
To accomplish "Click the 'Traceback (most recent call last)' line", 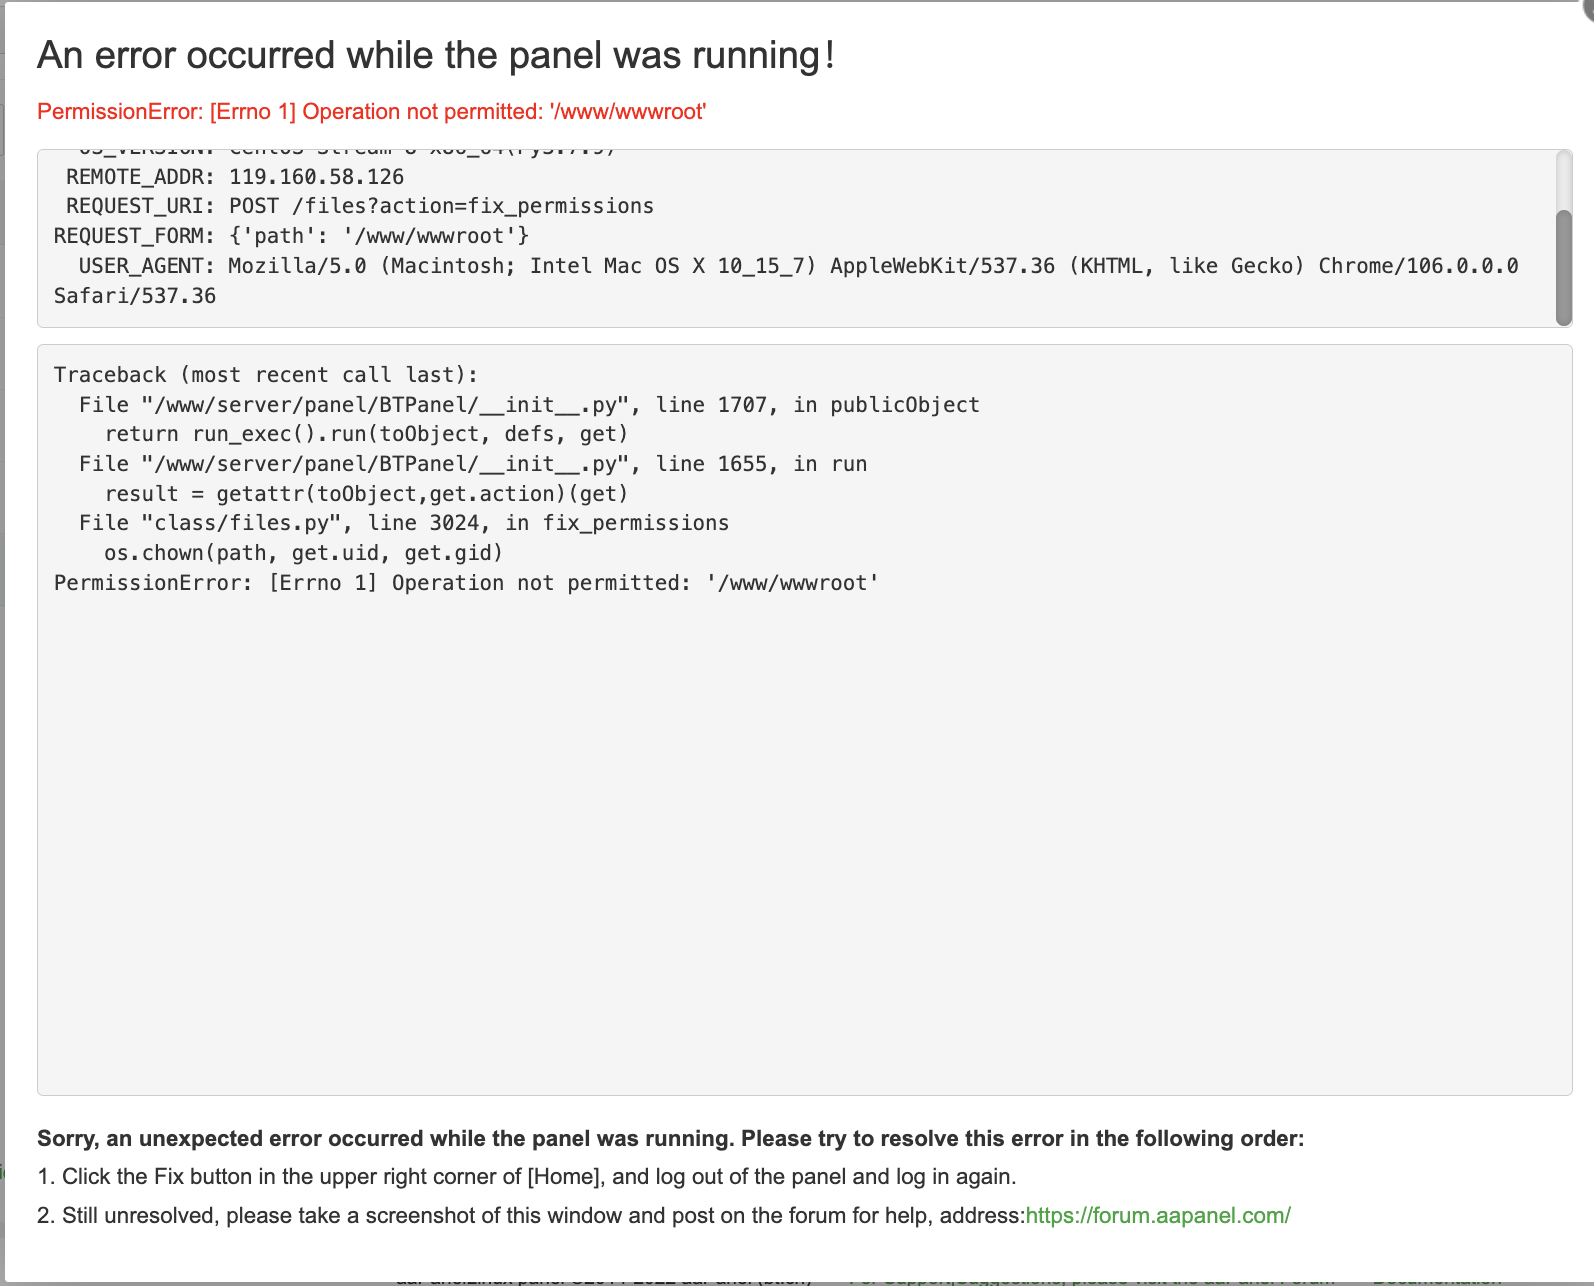I will click(x=266, y=375).
